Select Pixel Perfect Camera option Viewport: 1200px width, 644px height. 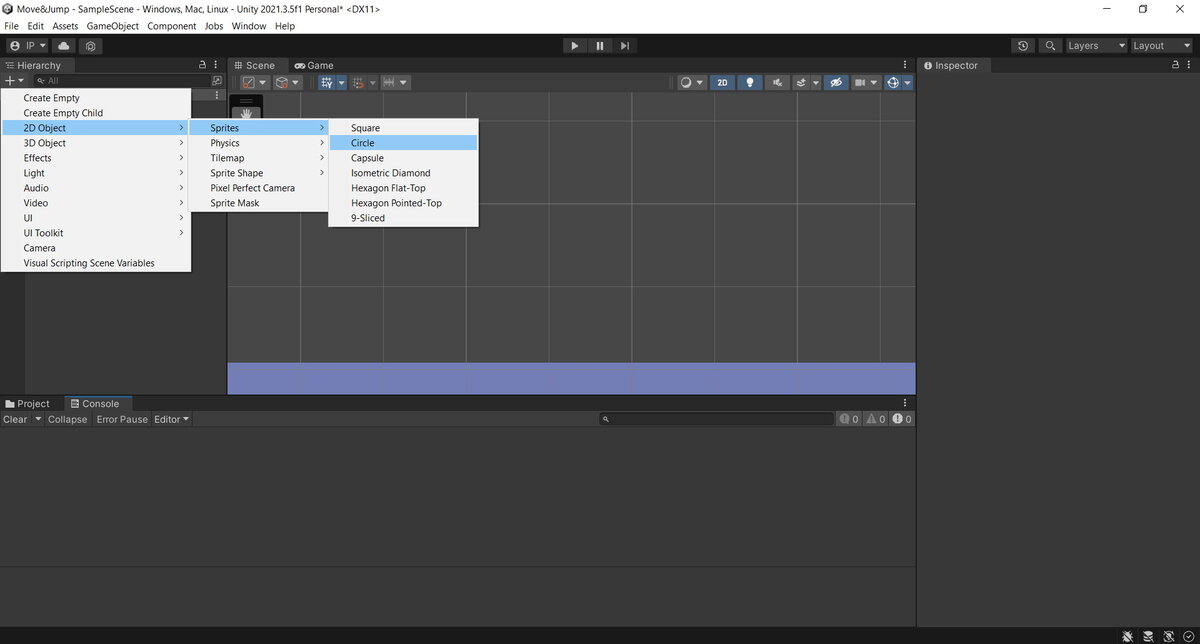[259, 188]
